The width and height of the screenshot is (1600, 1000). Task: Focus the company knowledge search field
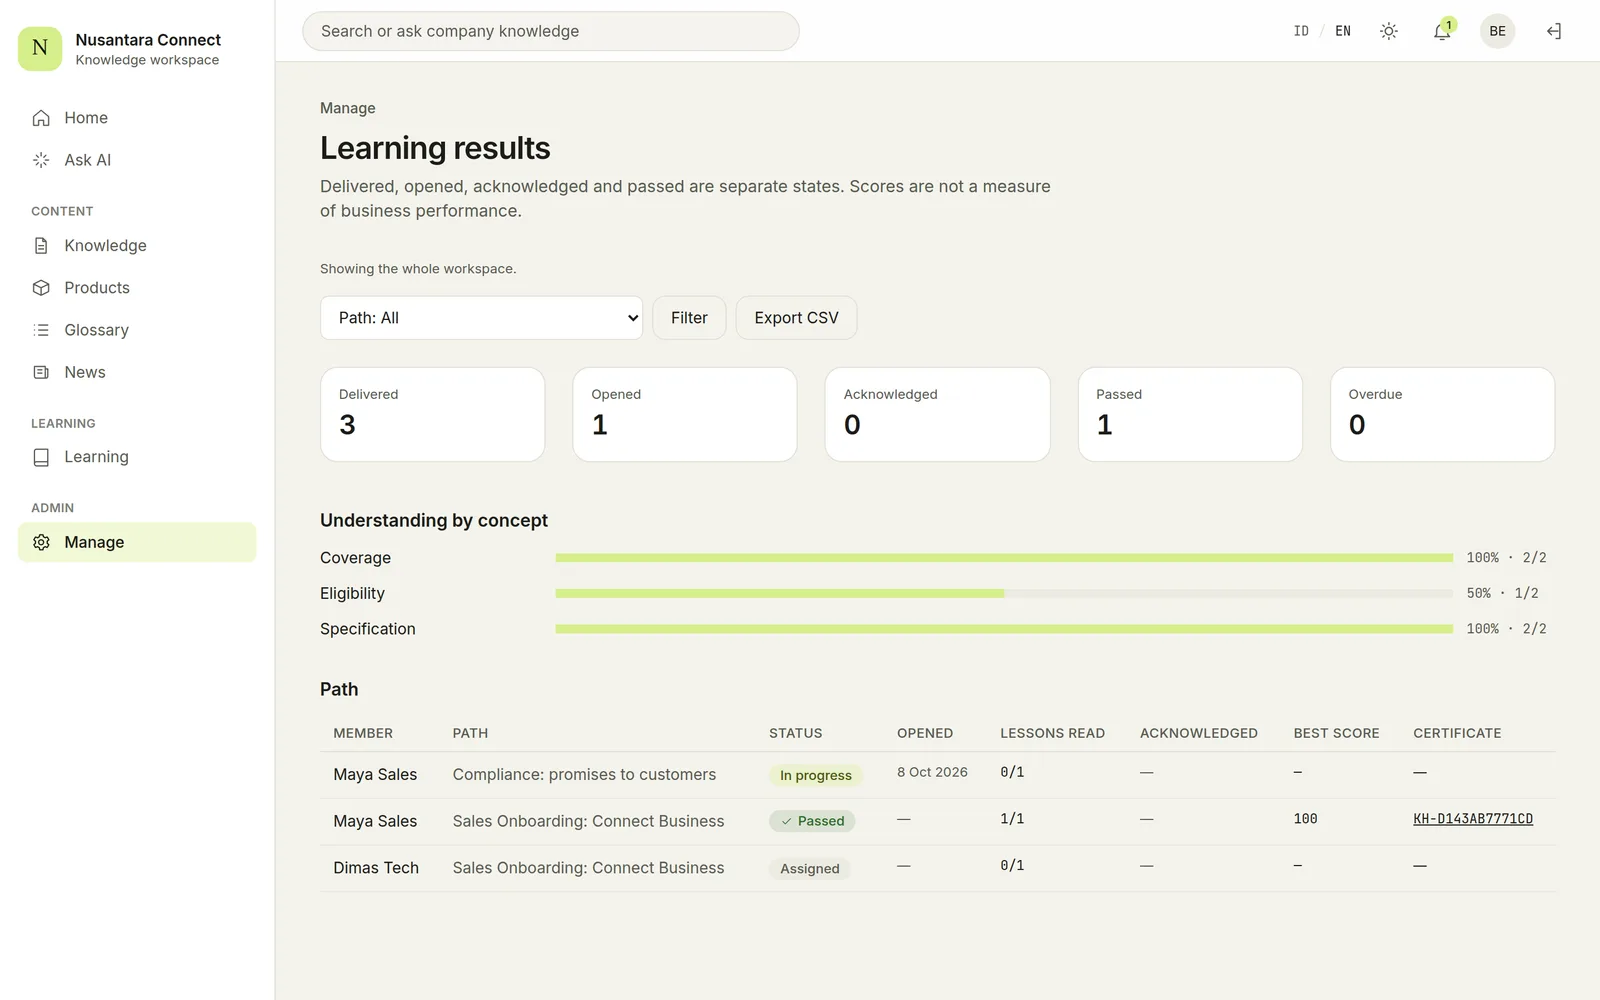point(551,31)
